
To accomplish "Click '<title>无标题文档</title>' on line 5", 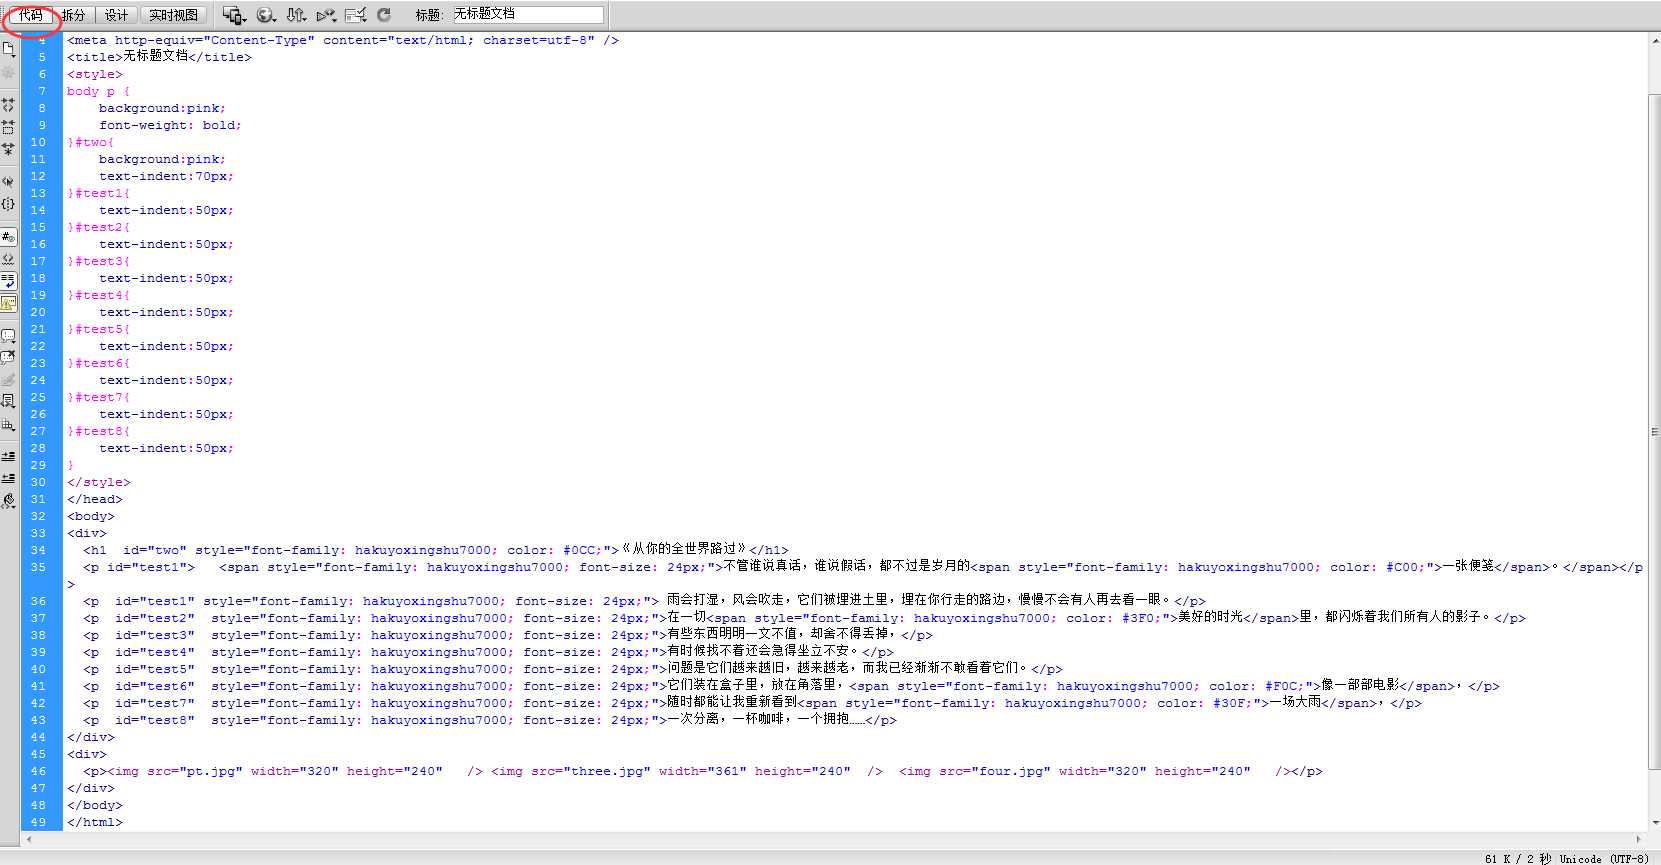I will [x=159, y=57].
